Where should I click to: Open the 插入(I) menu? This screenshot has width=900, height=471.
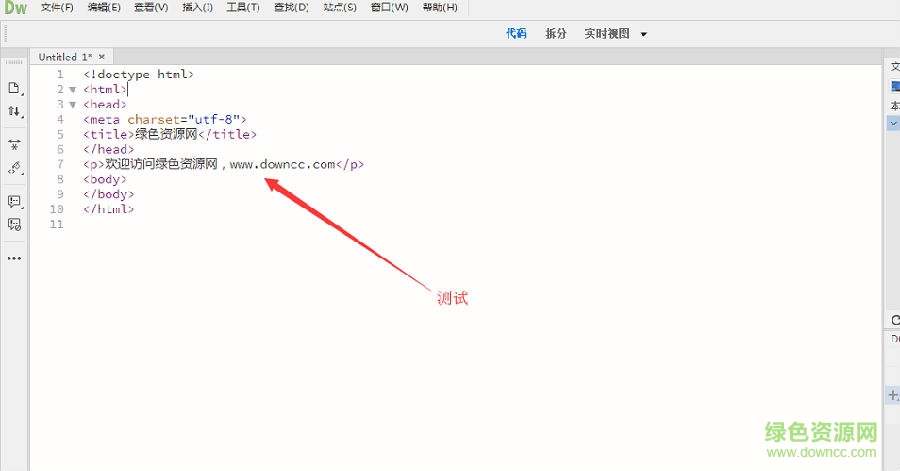(197, 8)
